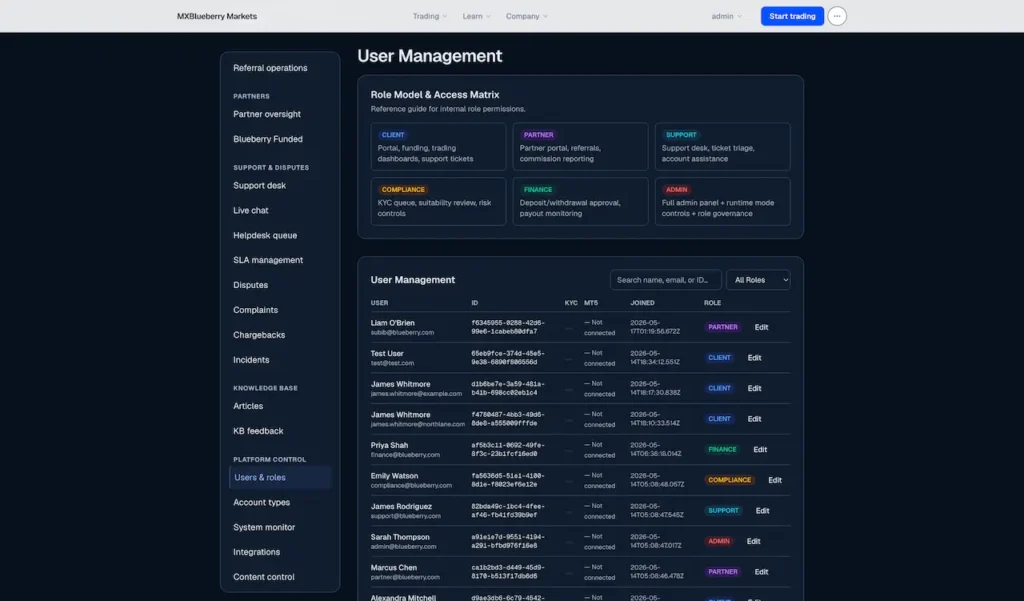Edit Priya Shah's user row
Viewport: 1024px width, 601px height.
click(760, 449)
